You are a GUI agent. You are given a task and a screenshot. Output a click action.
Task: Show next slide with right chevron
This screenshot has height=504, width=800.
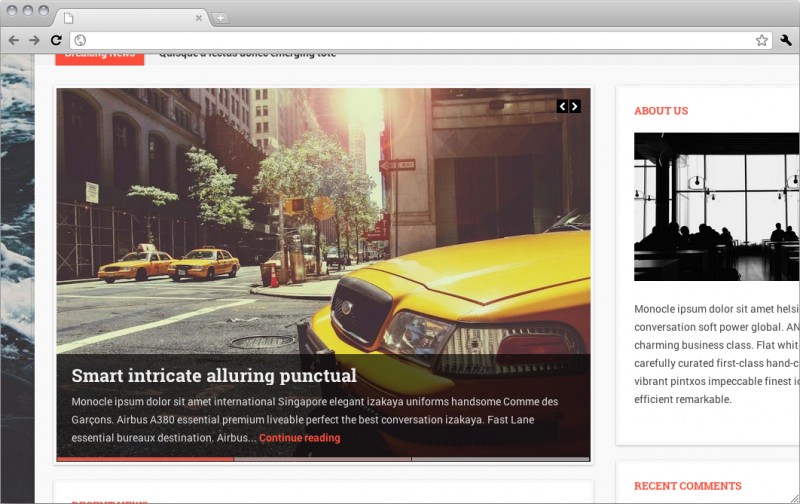575,106
